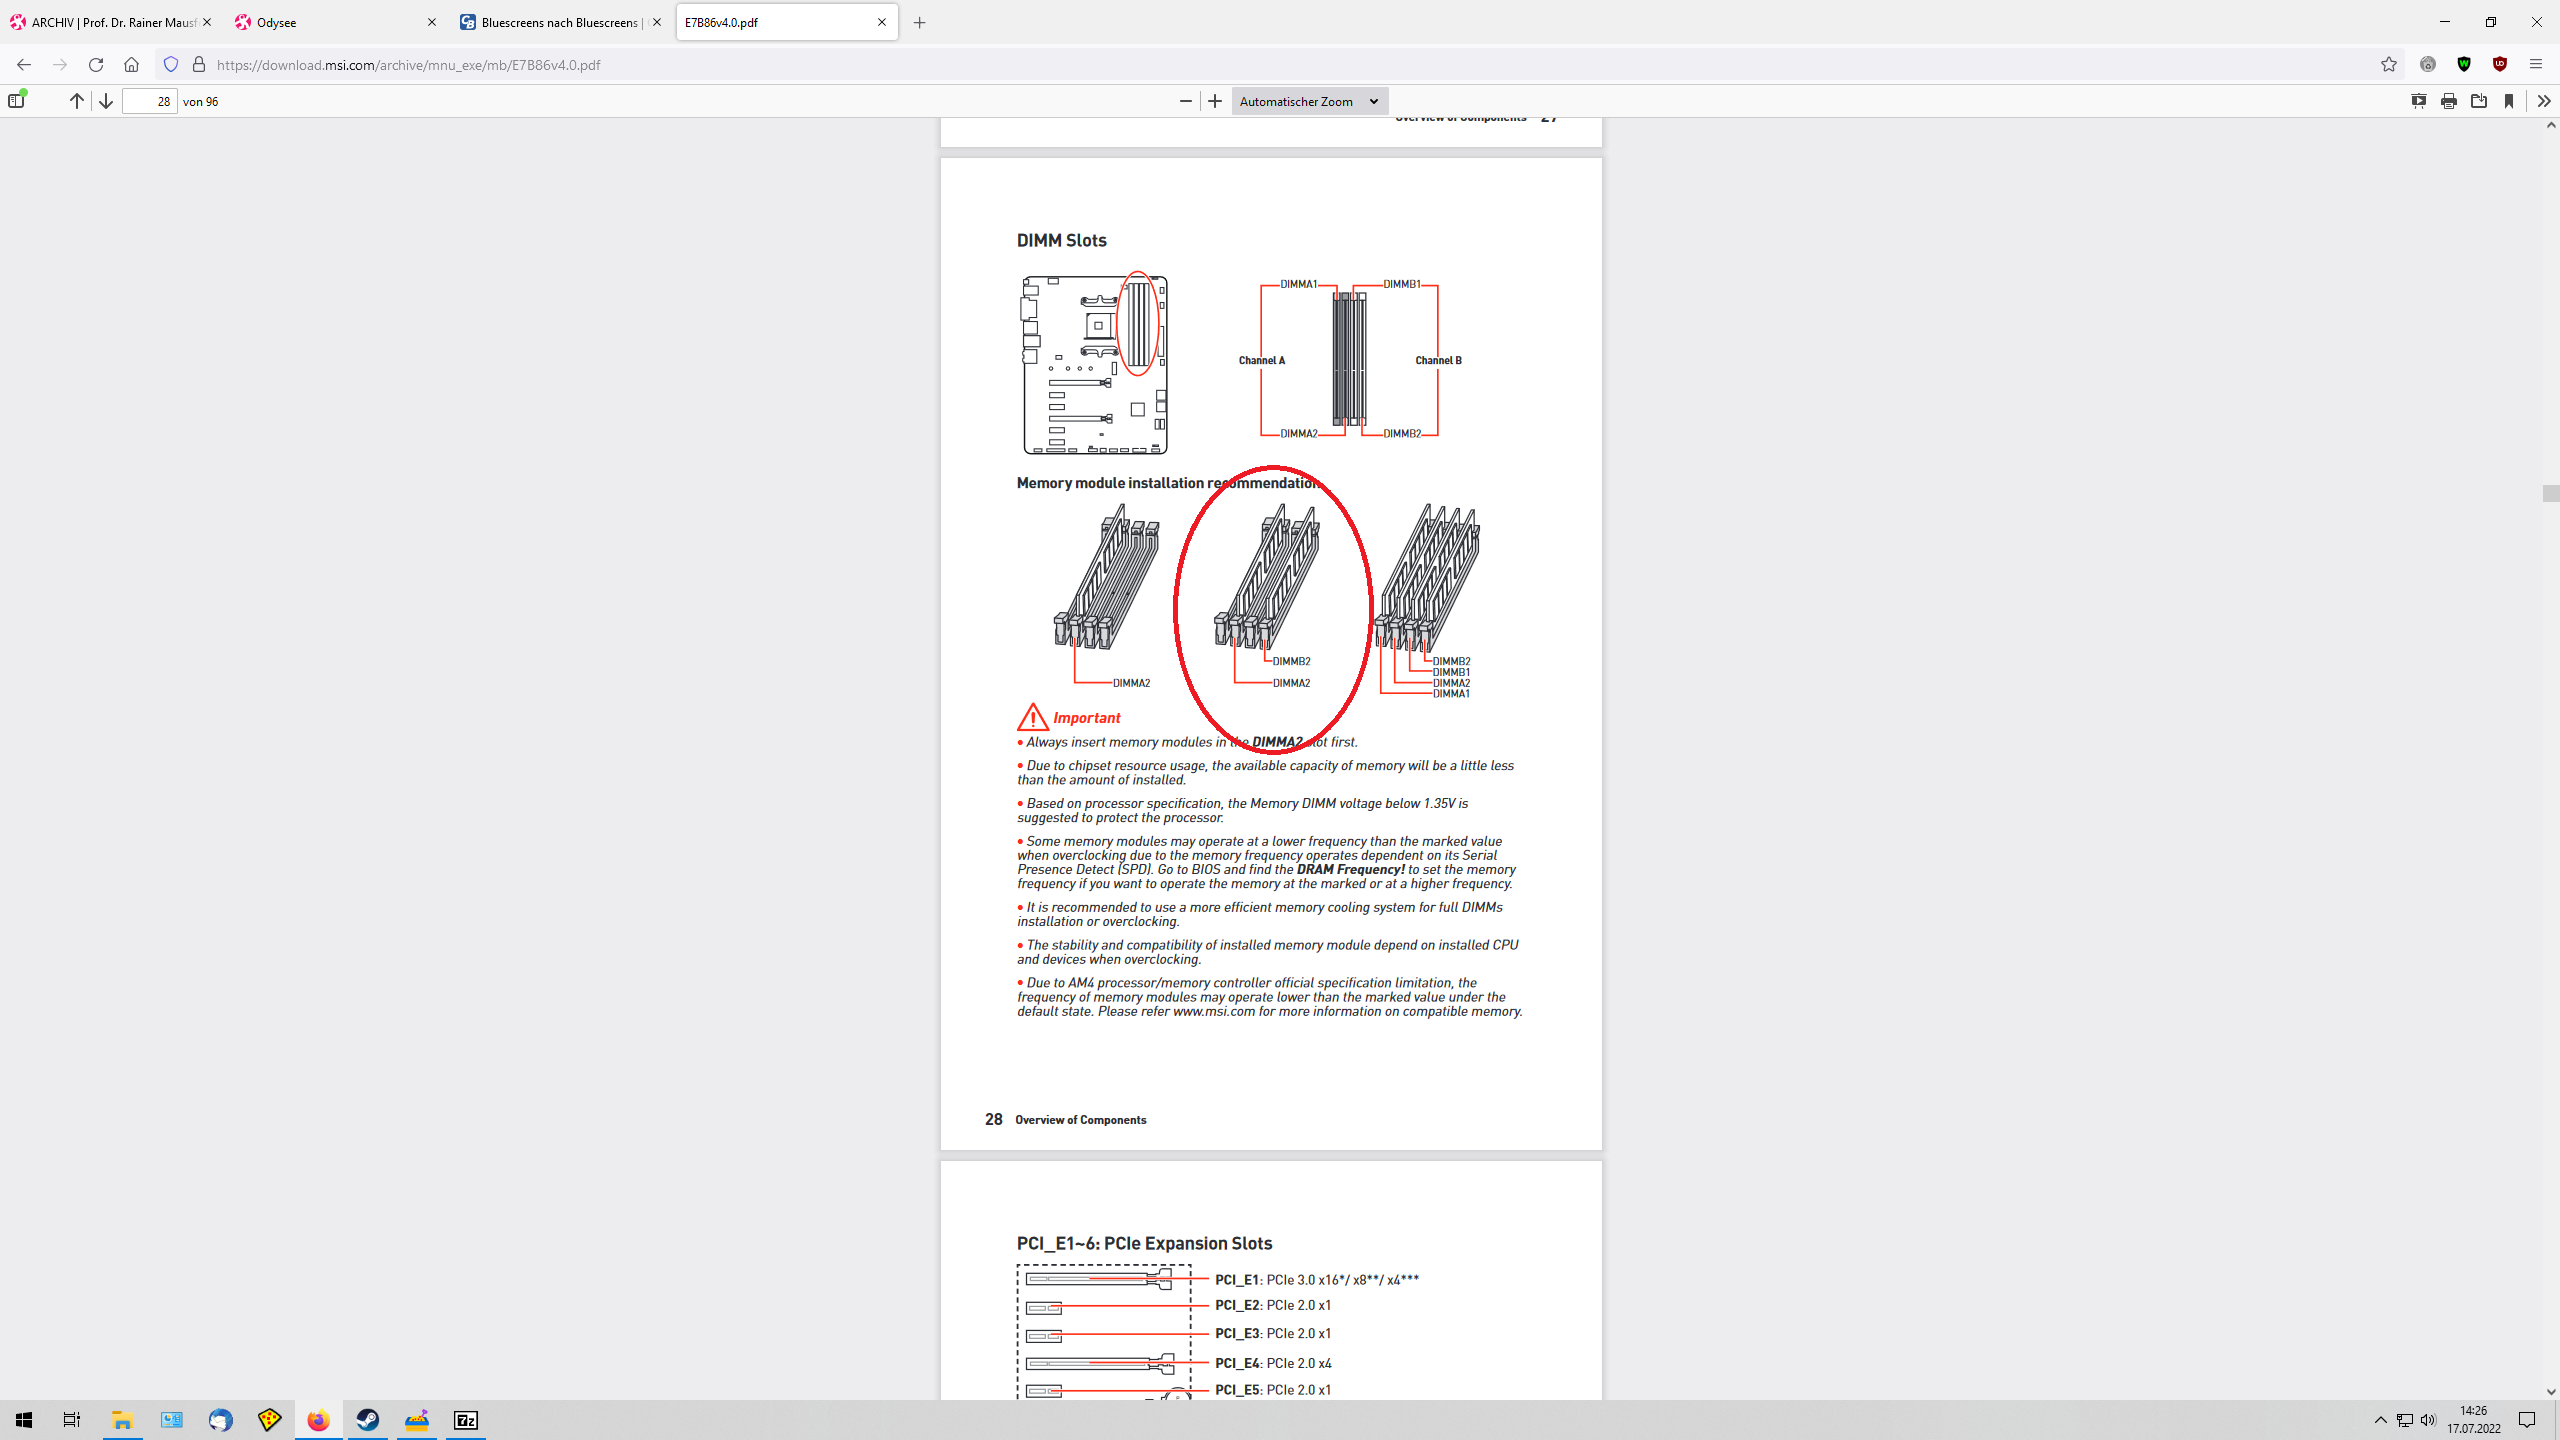Open Firefox's hamburger menu
2560x1440 pixels.
click(x=2537, y=65)
